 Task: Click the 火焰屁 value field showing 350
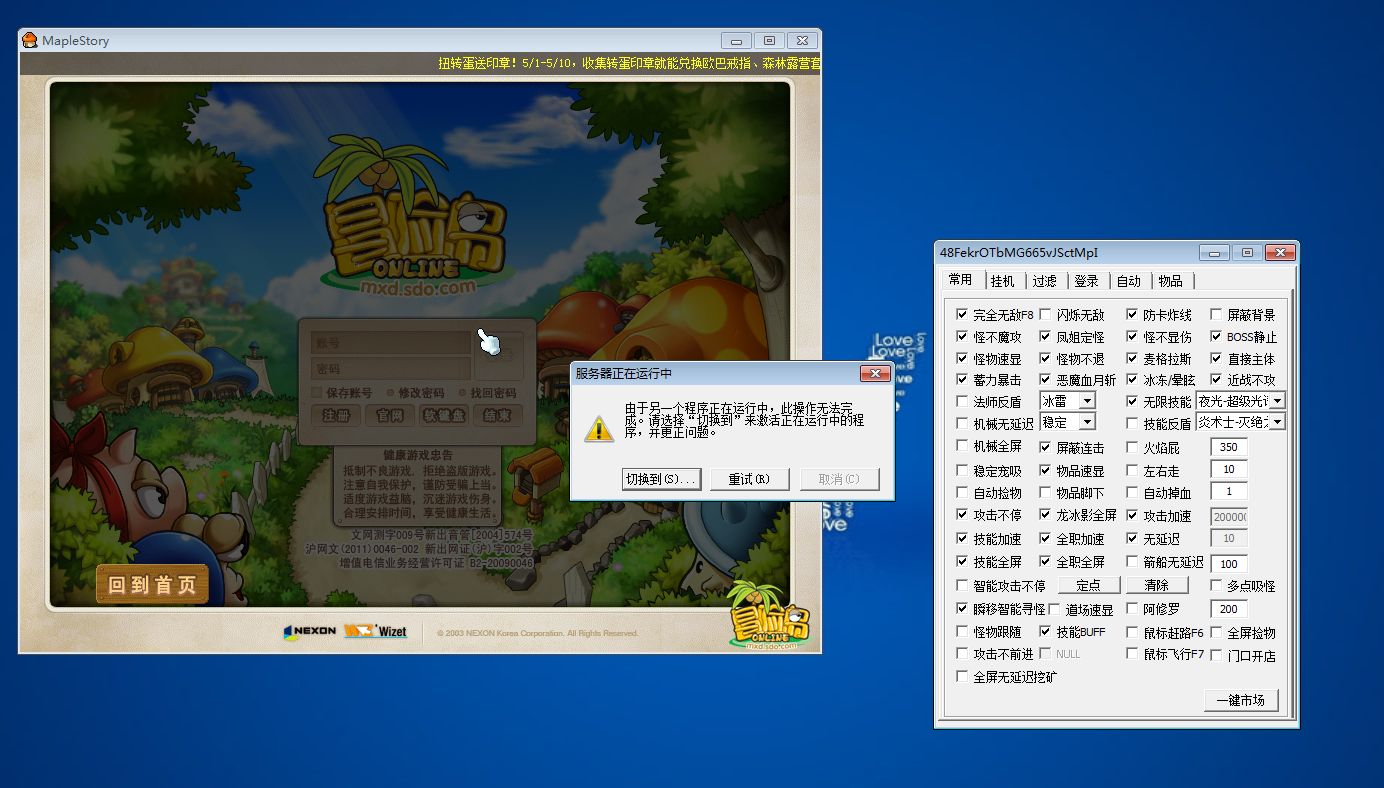pyautogui.click(x=1229, y=447)
